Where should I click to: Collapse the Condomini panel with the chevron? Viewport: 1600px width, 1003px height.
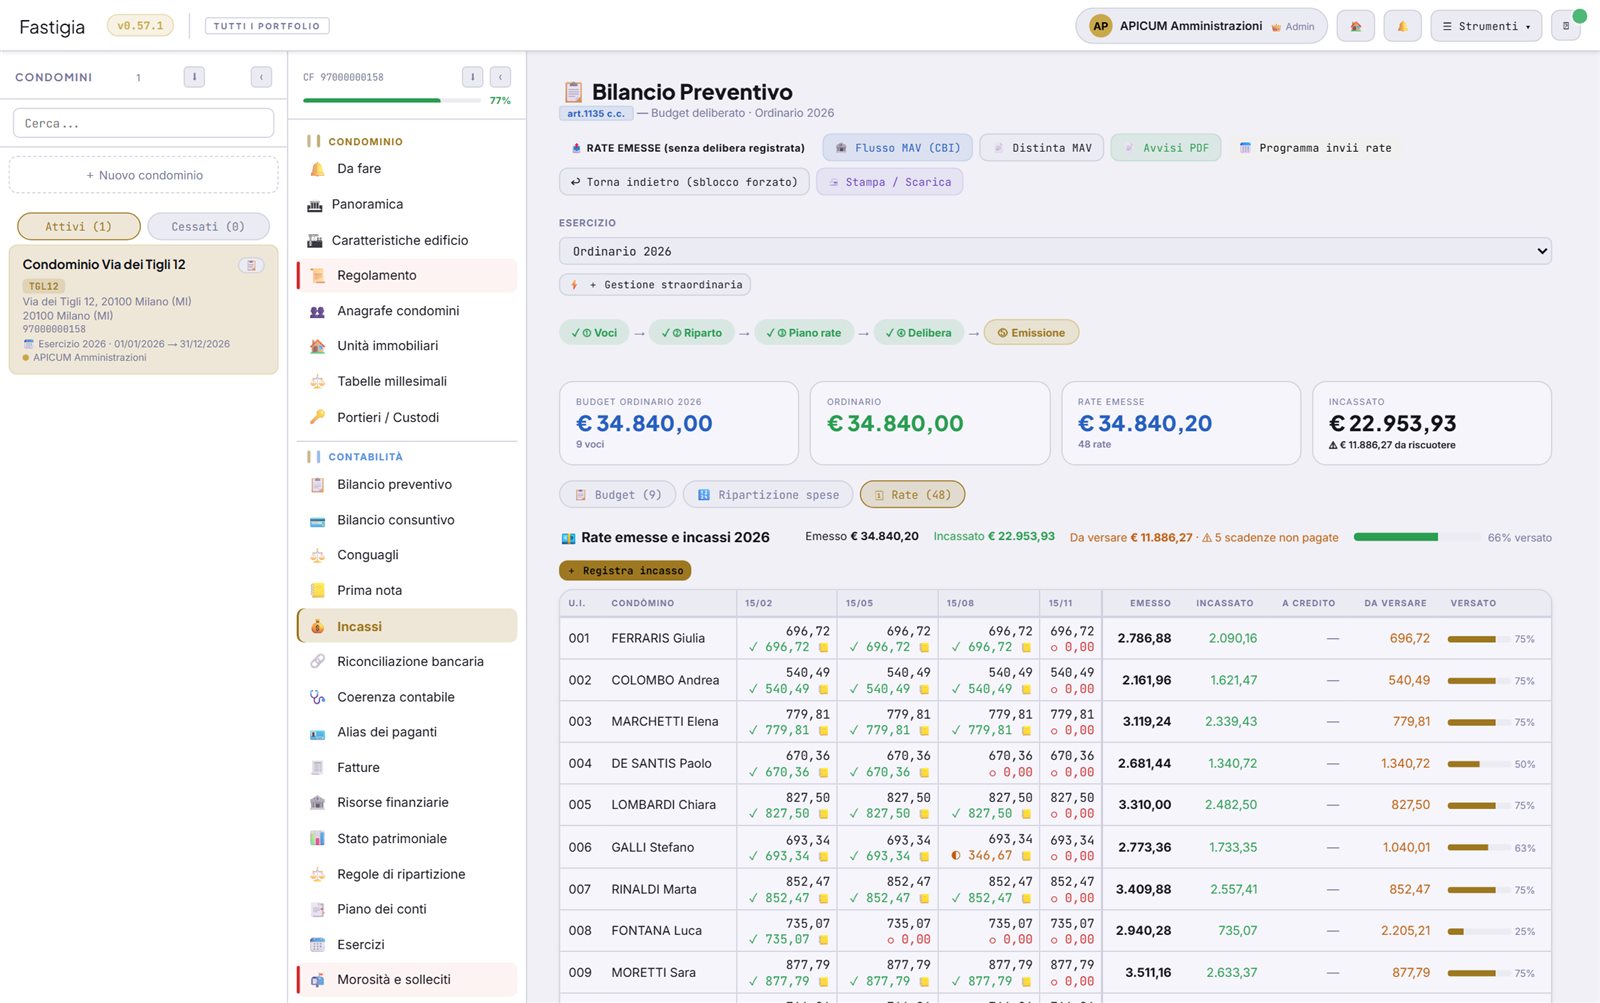click(261, 77)
